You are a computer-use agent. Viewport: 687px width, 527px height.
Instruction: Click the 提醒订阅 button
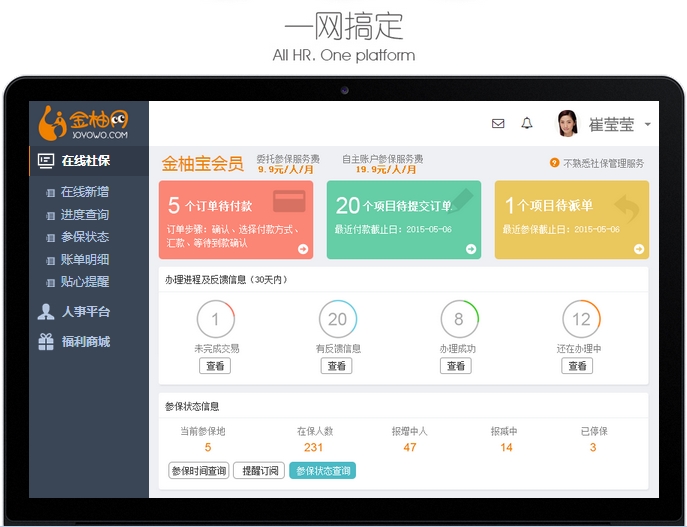click(x=260, y=470)
